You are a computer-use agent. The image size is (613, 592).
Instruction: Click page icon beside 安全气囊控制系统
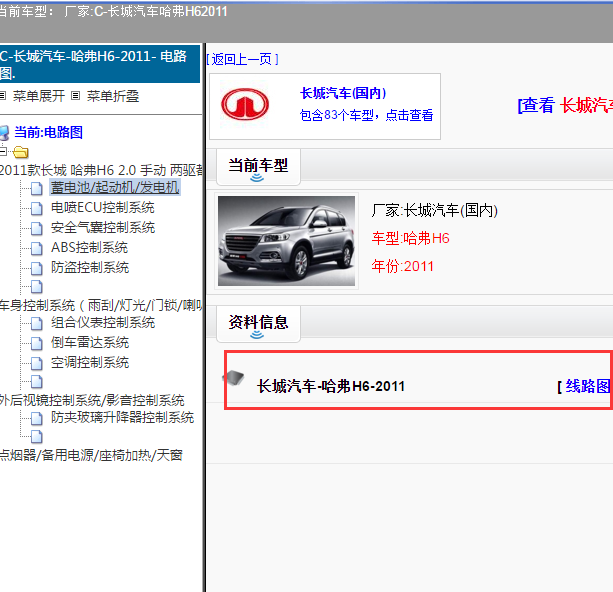tap(37, 228)
